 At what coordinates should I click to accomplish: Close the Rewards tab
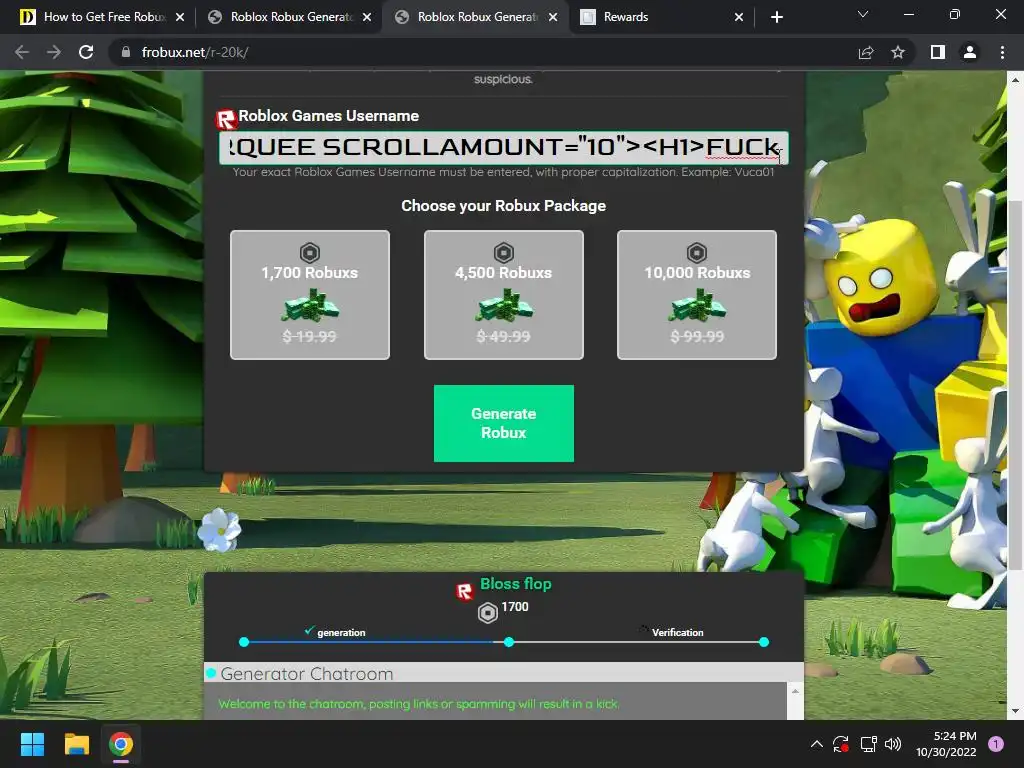tap(739, 17)
